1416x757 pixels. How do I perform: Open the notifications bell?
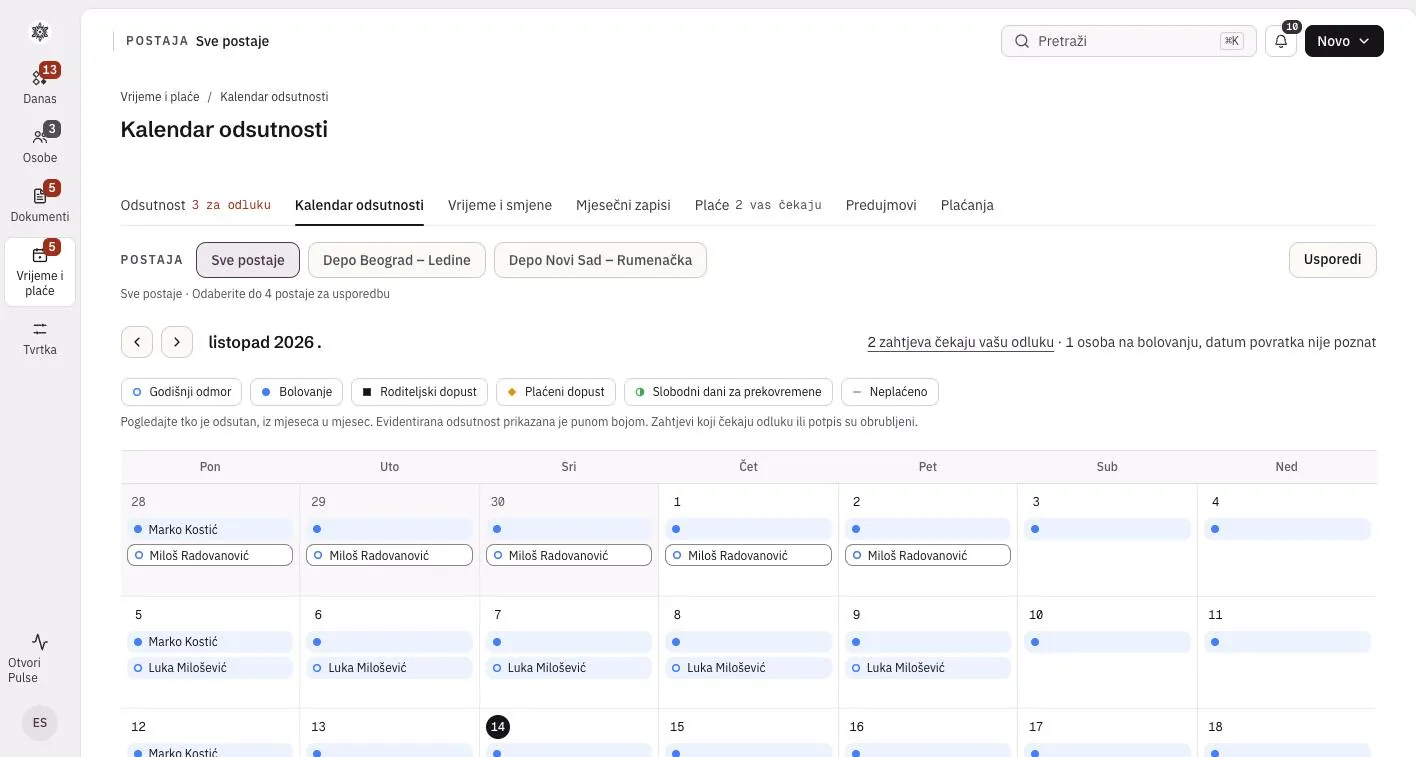(x=1281, y=41)
